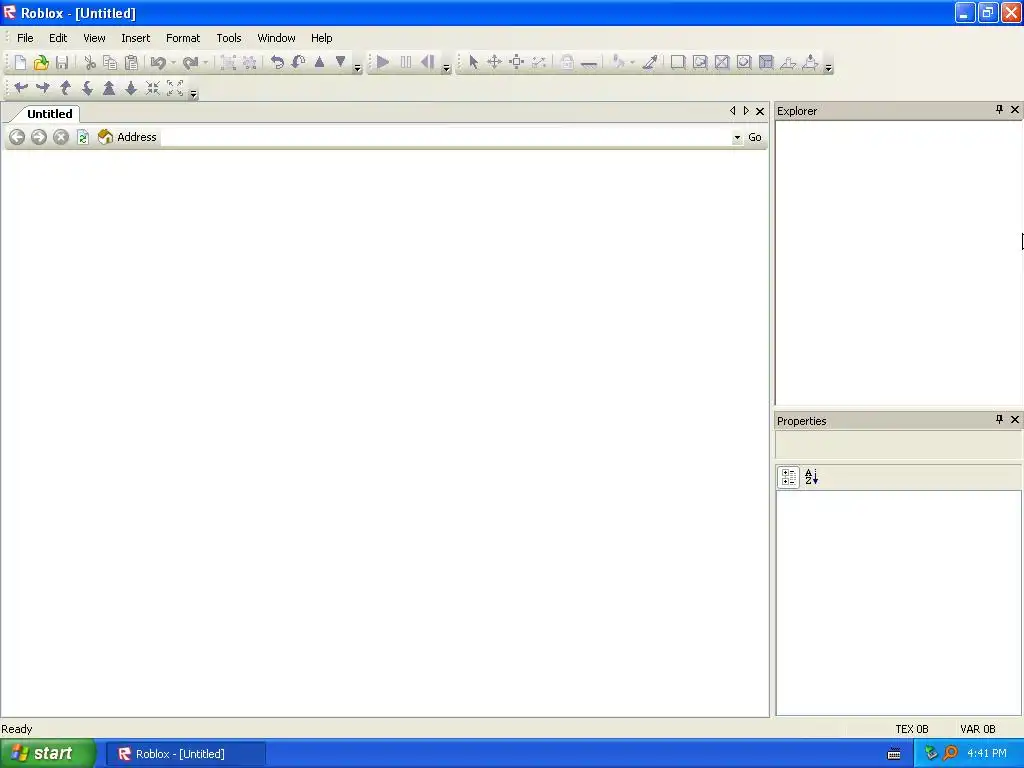Click the New file icon

(x=20, y=63)
